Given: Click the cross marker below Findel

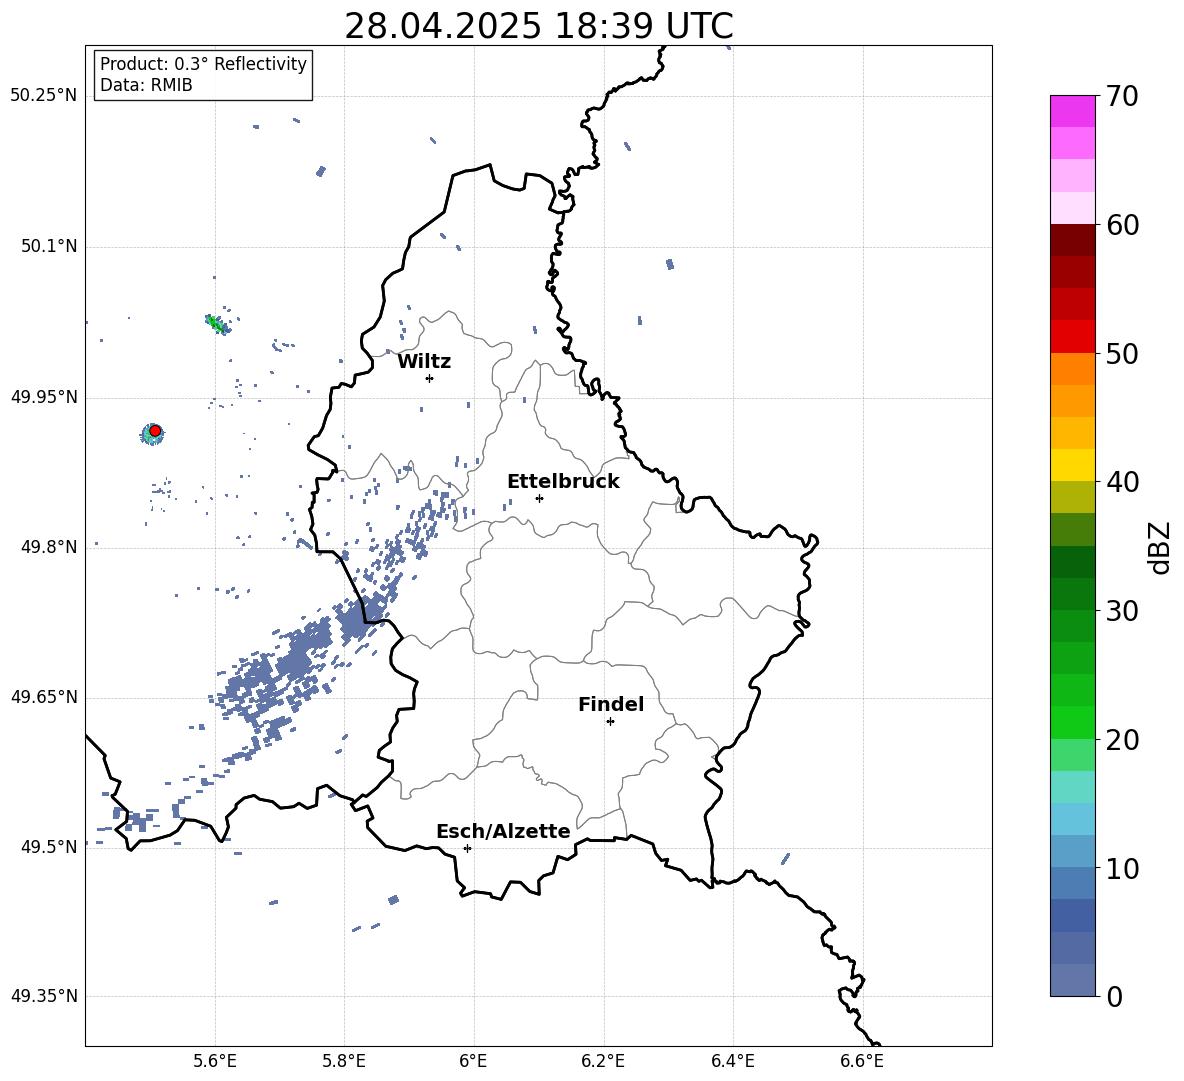Looking at the screenshot, I should 610,722.
